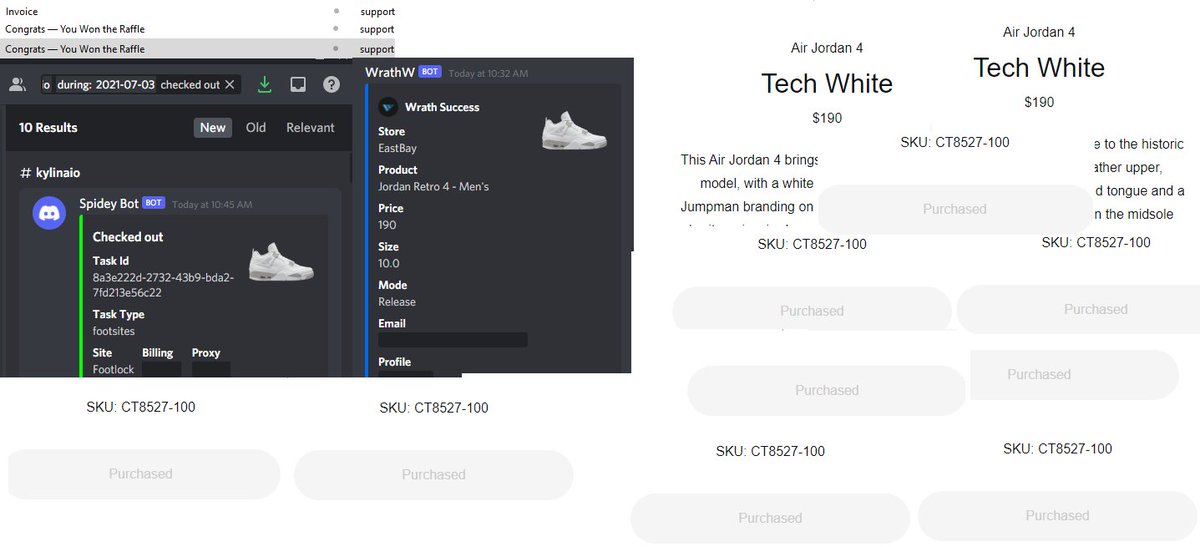Click the right Tech White heading
Screen dimensions: 1200x547
click(x=1039, y=67)
